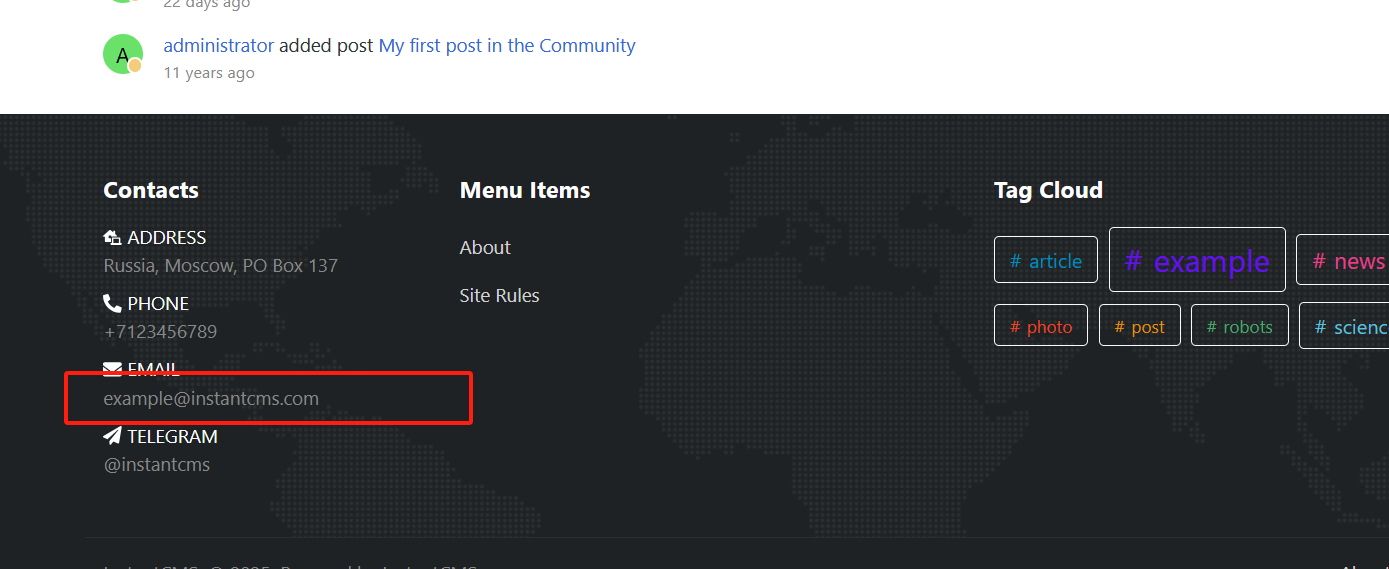Screen dimensions: 1389x569
Task: Pick the #post tag
Action: (x=1140, y=326)
